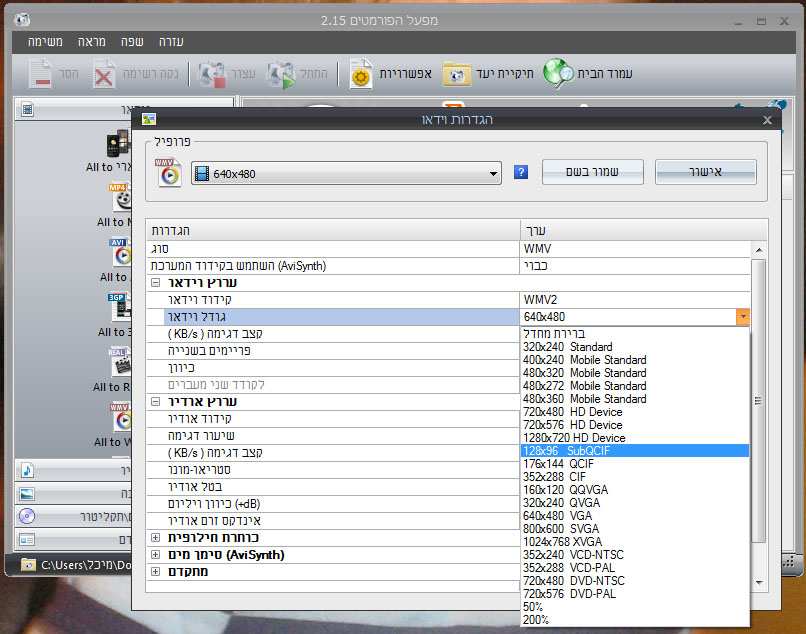Select the bitrate KB/s row under video
The width and height of the screenshot is (806, 634).
coord(333,334)
